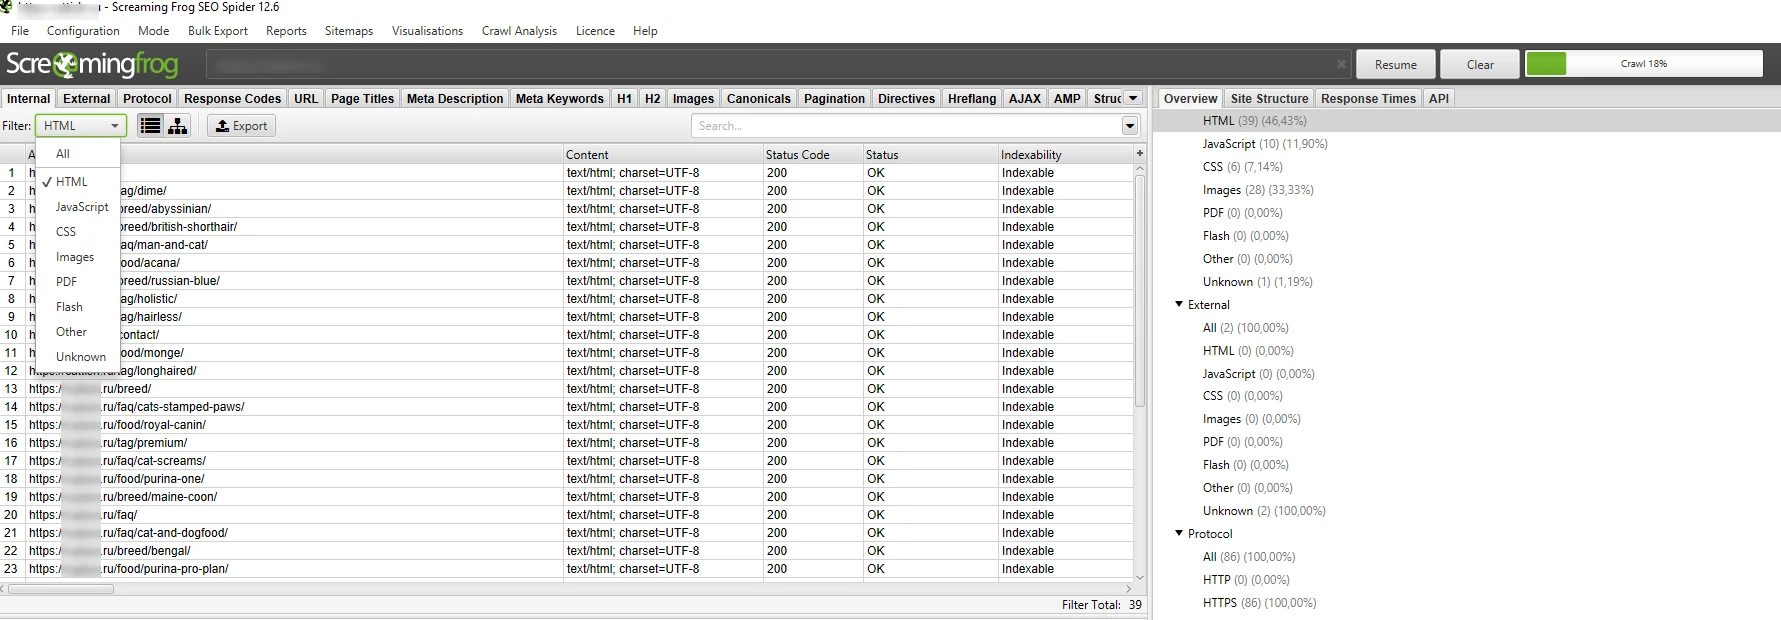Viewport: 1781px width, 620px height.
Task: Click the Screaming Frog logo
Action: pos(92,64)
